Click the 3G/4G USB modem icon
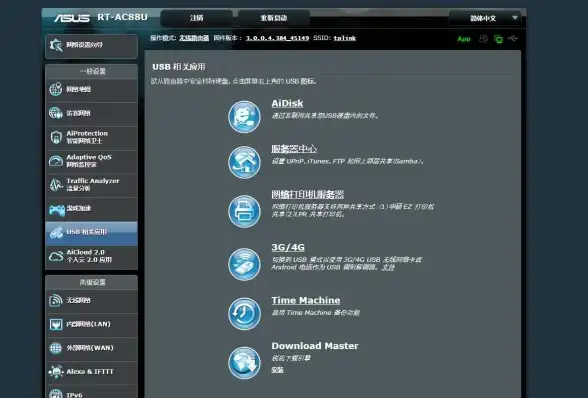The width and height of the screenshot is (588, 398). point(244,264)
